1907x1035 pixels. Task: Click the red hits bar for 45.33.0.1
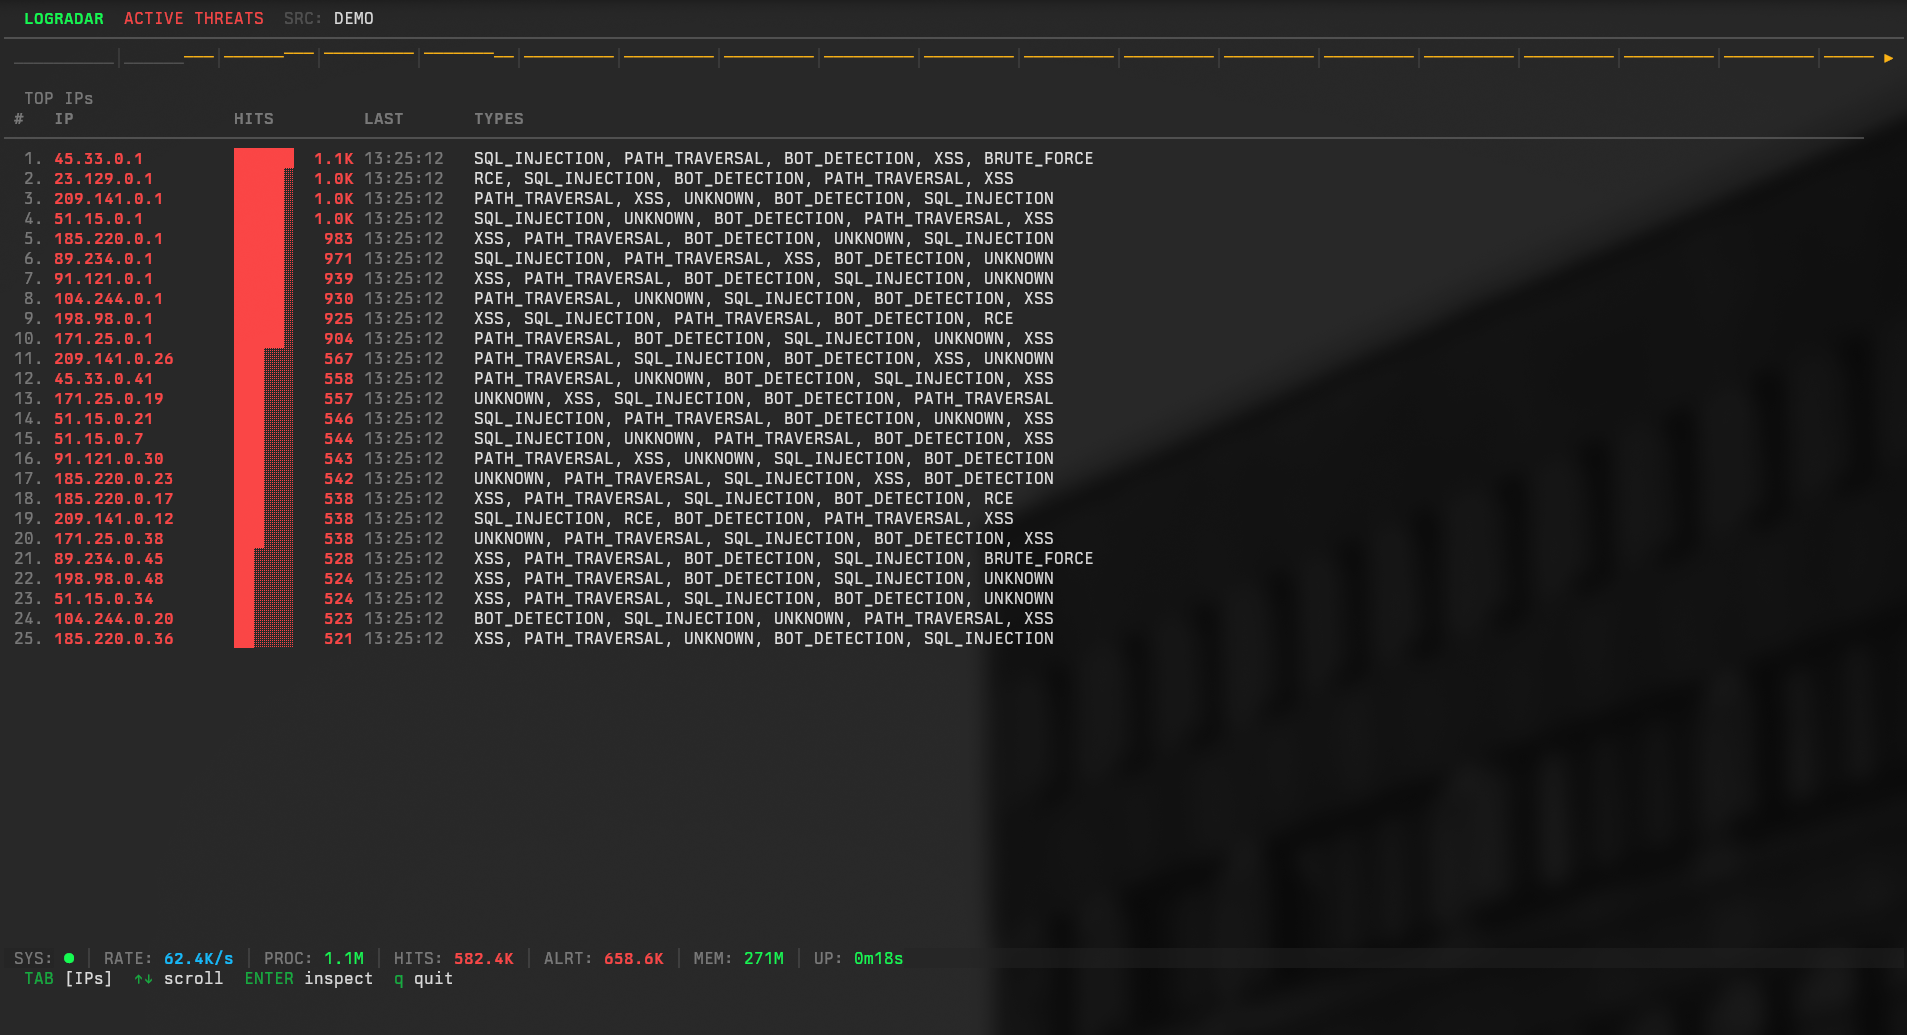pyautogui.click(x=263, y=159)
